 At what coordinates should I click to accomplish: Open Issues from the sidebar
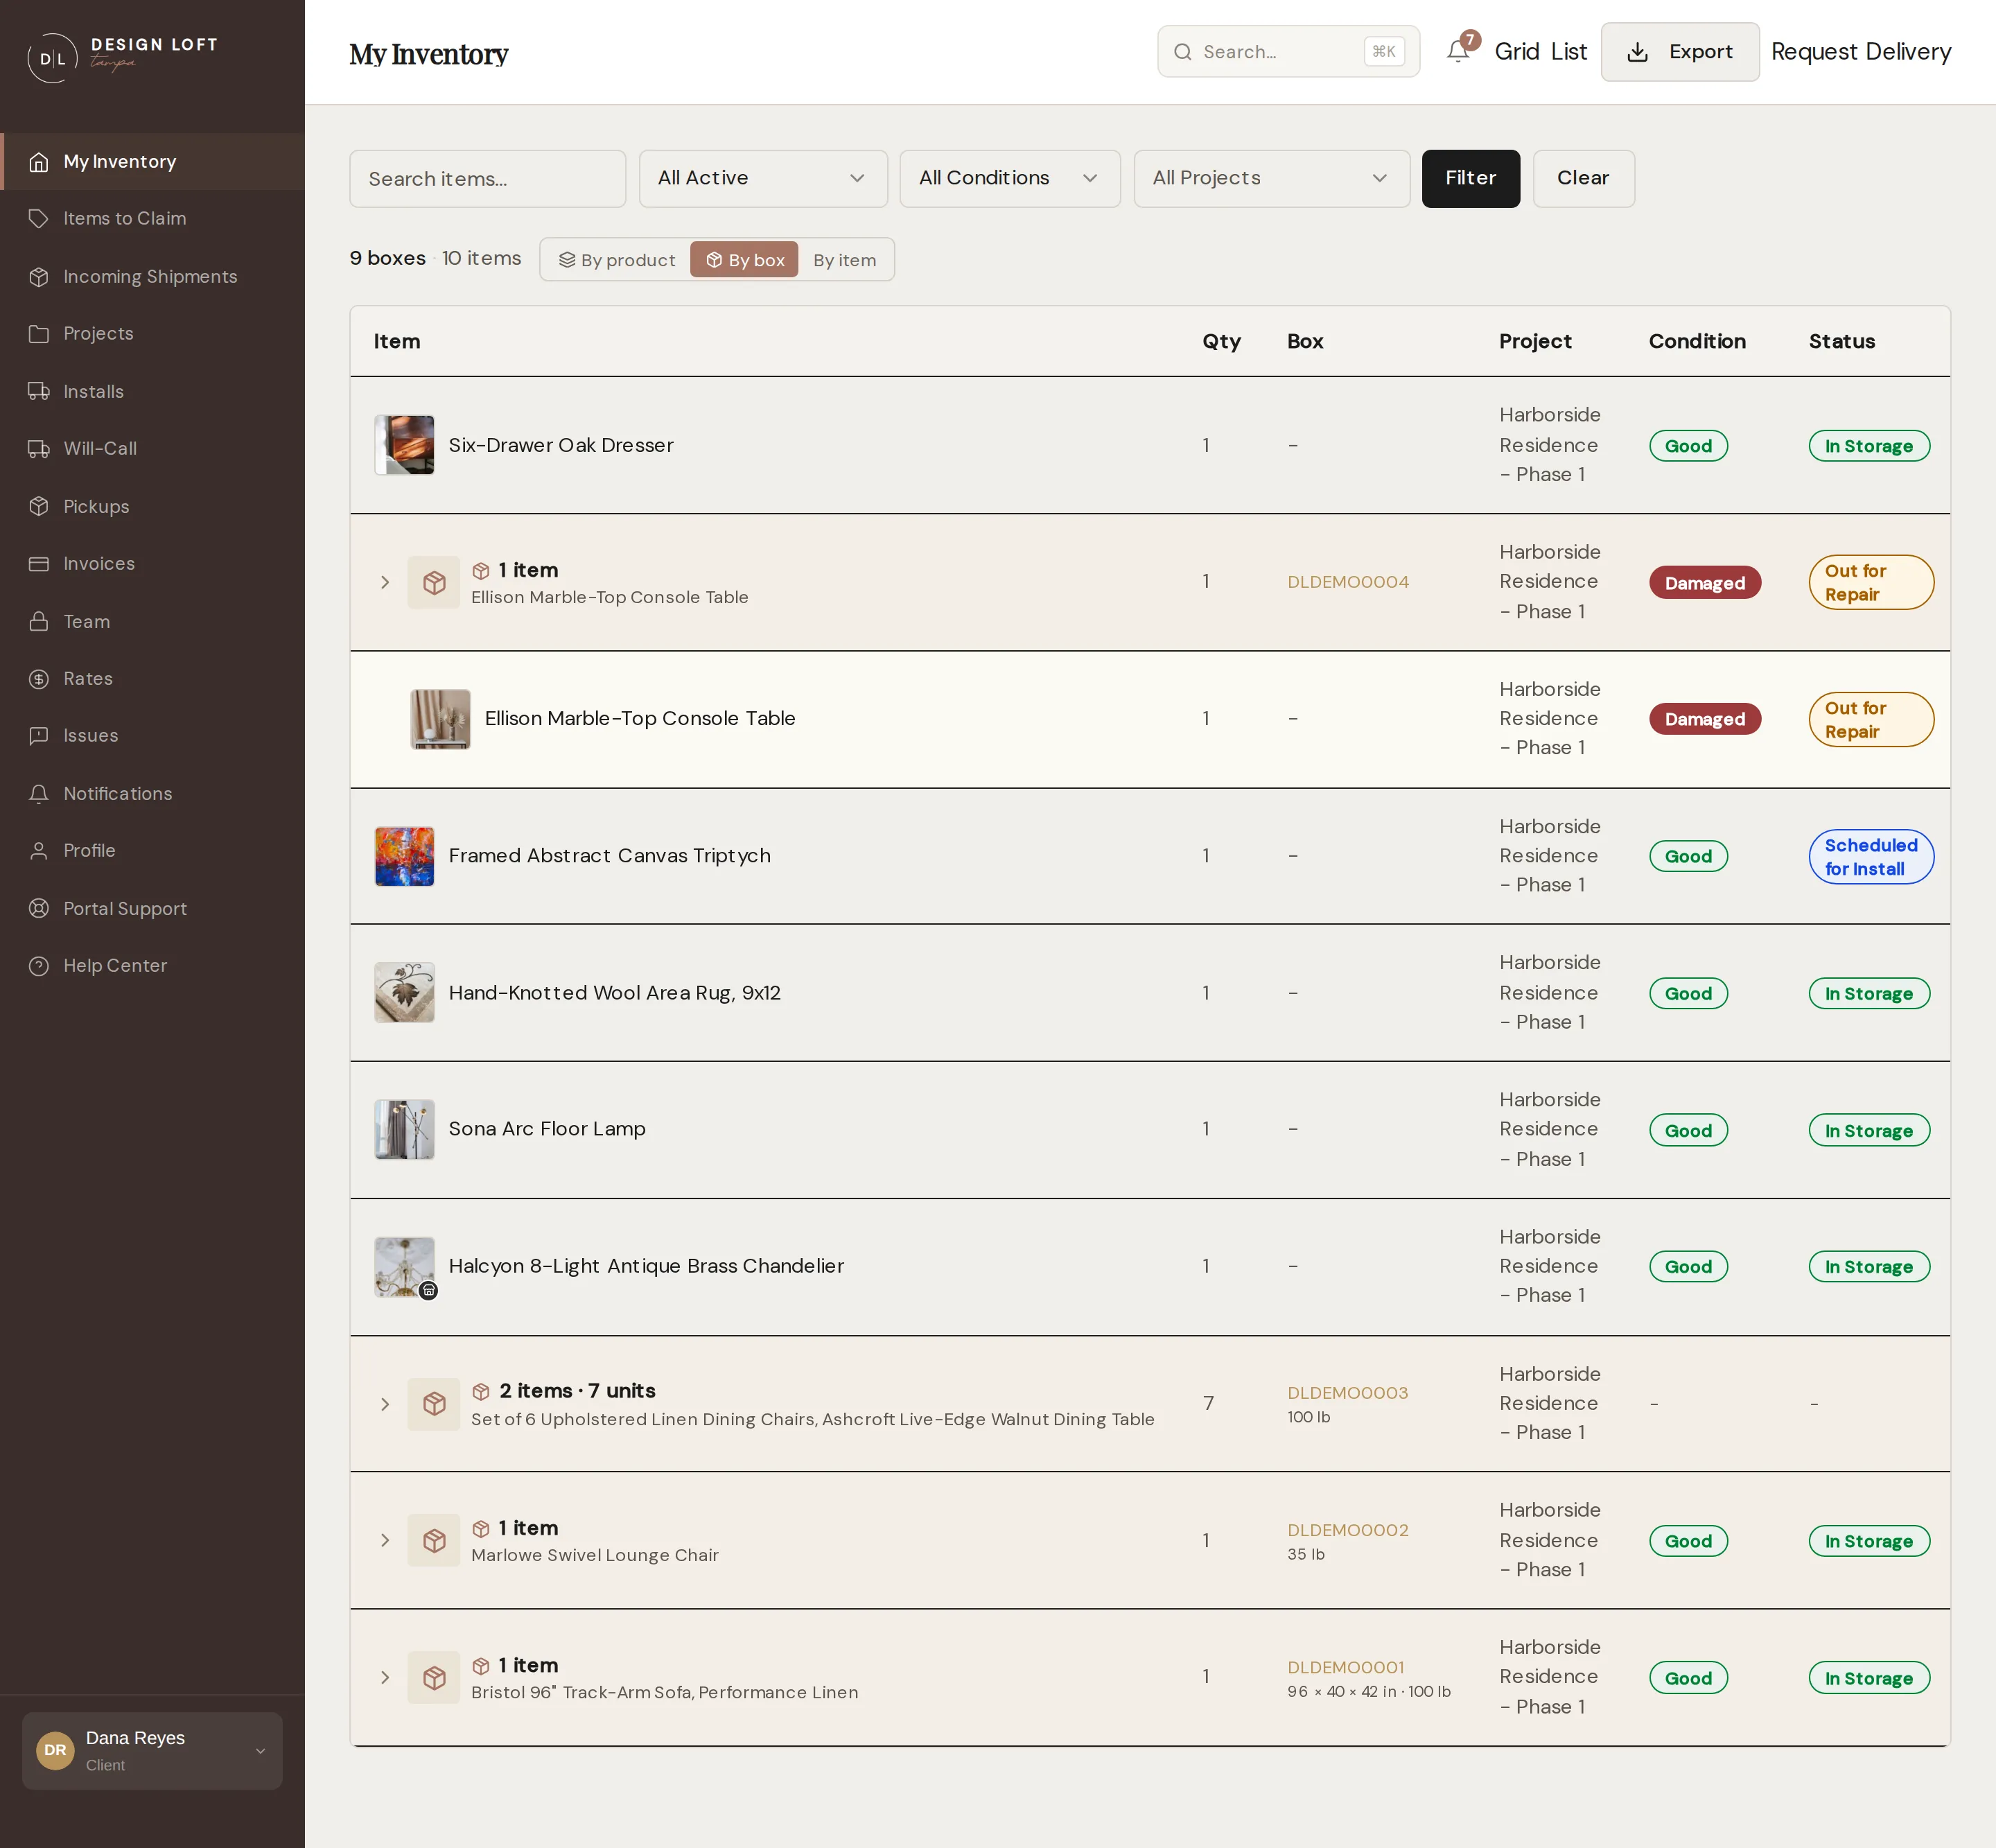click(x=152, y=736)
